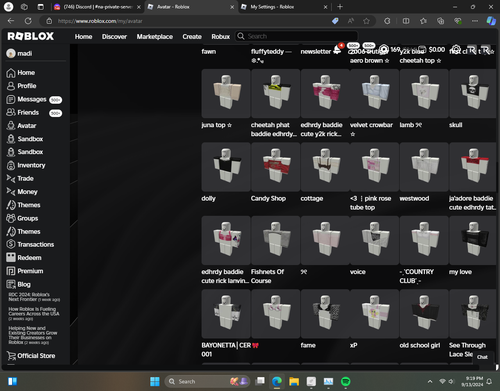Click the notifications bell icon
This screenshot has height=391, width=500.
click(x=337, y=50)
